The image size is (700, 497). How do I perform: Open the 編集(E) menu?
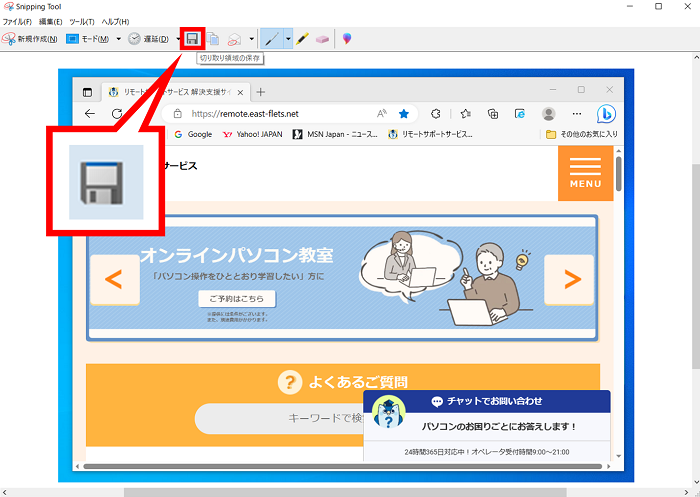(x=50, y=21)
